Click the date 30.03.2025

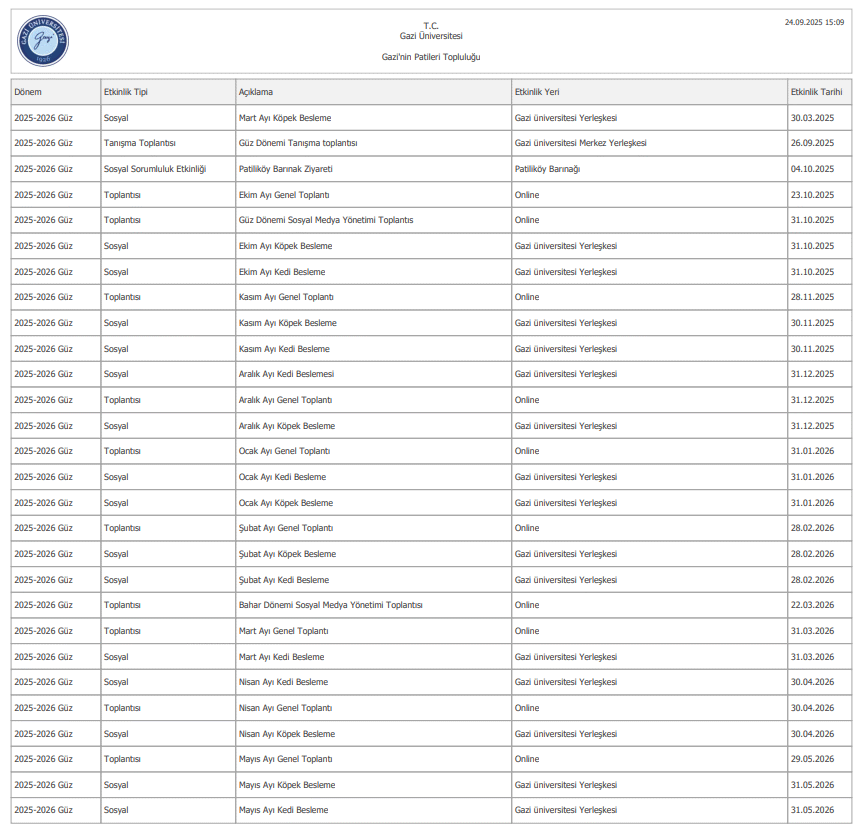point(812,118)
